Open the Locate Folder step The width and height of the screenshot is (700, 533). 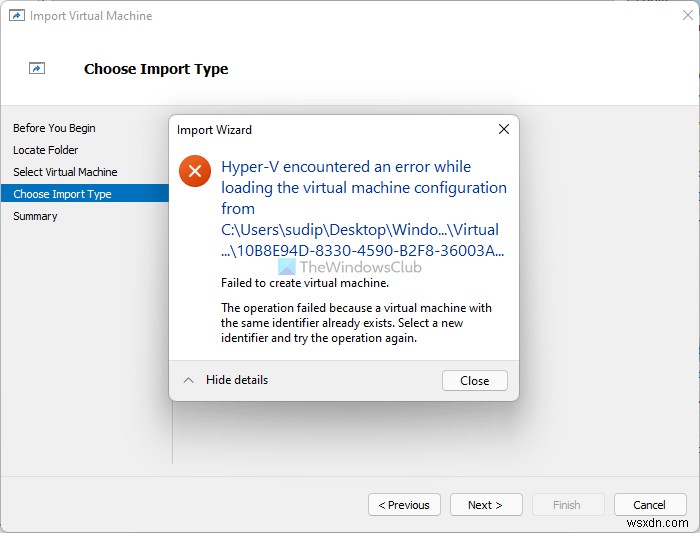[x=45, y=150]
